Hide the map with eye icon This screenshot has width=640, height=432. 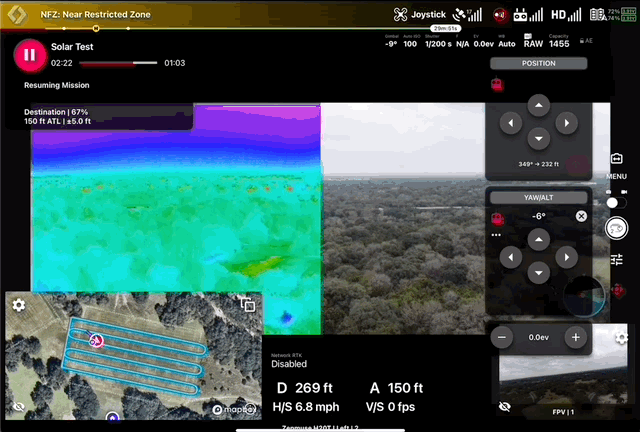(18, 407)
